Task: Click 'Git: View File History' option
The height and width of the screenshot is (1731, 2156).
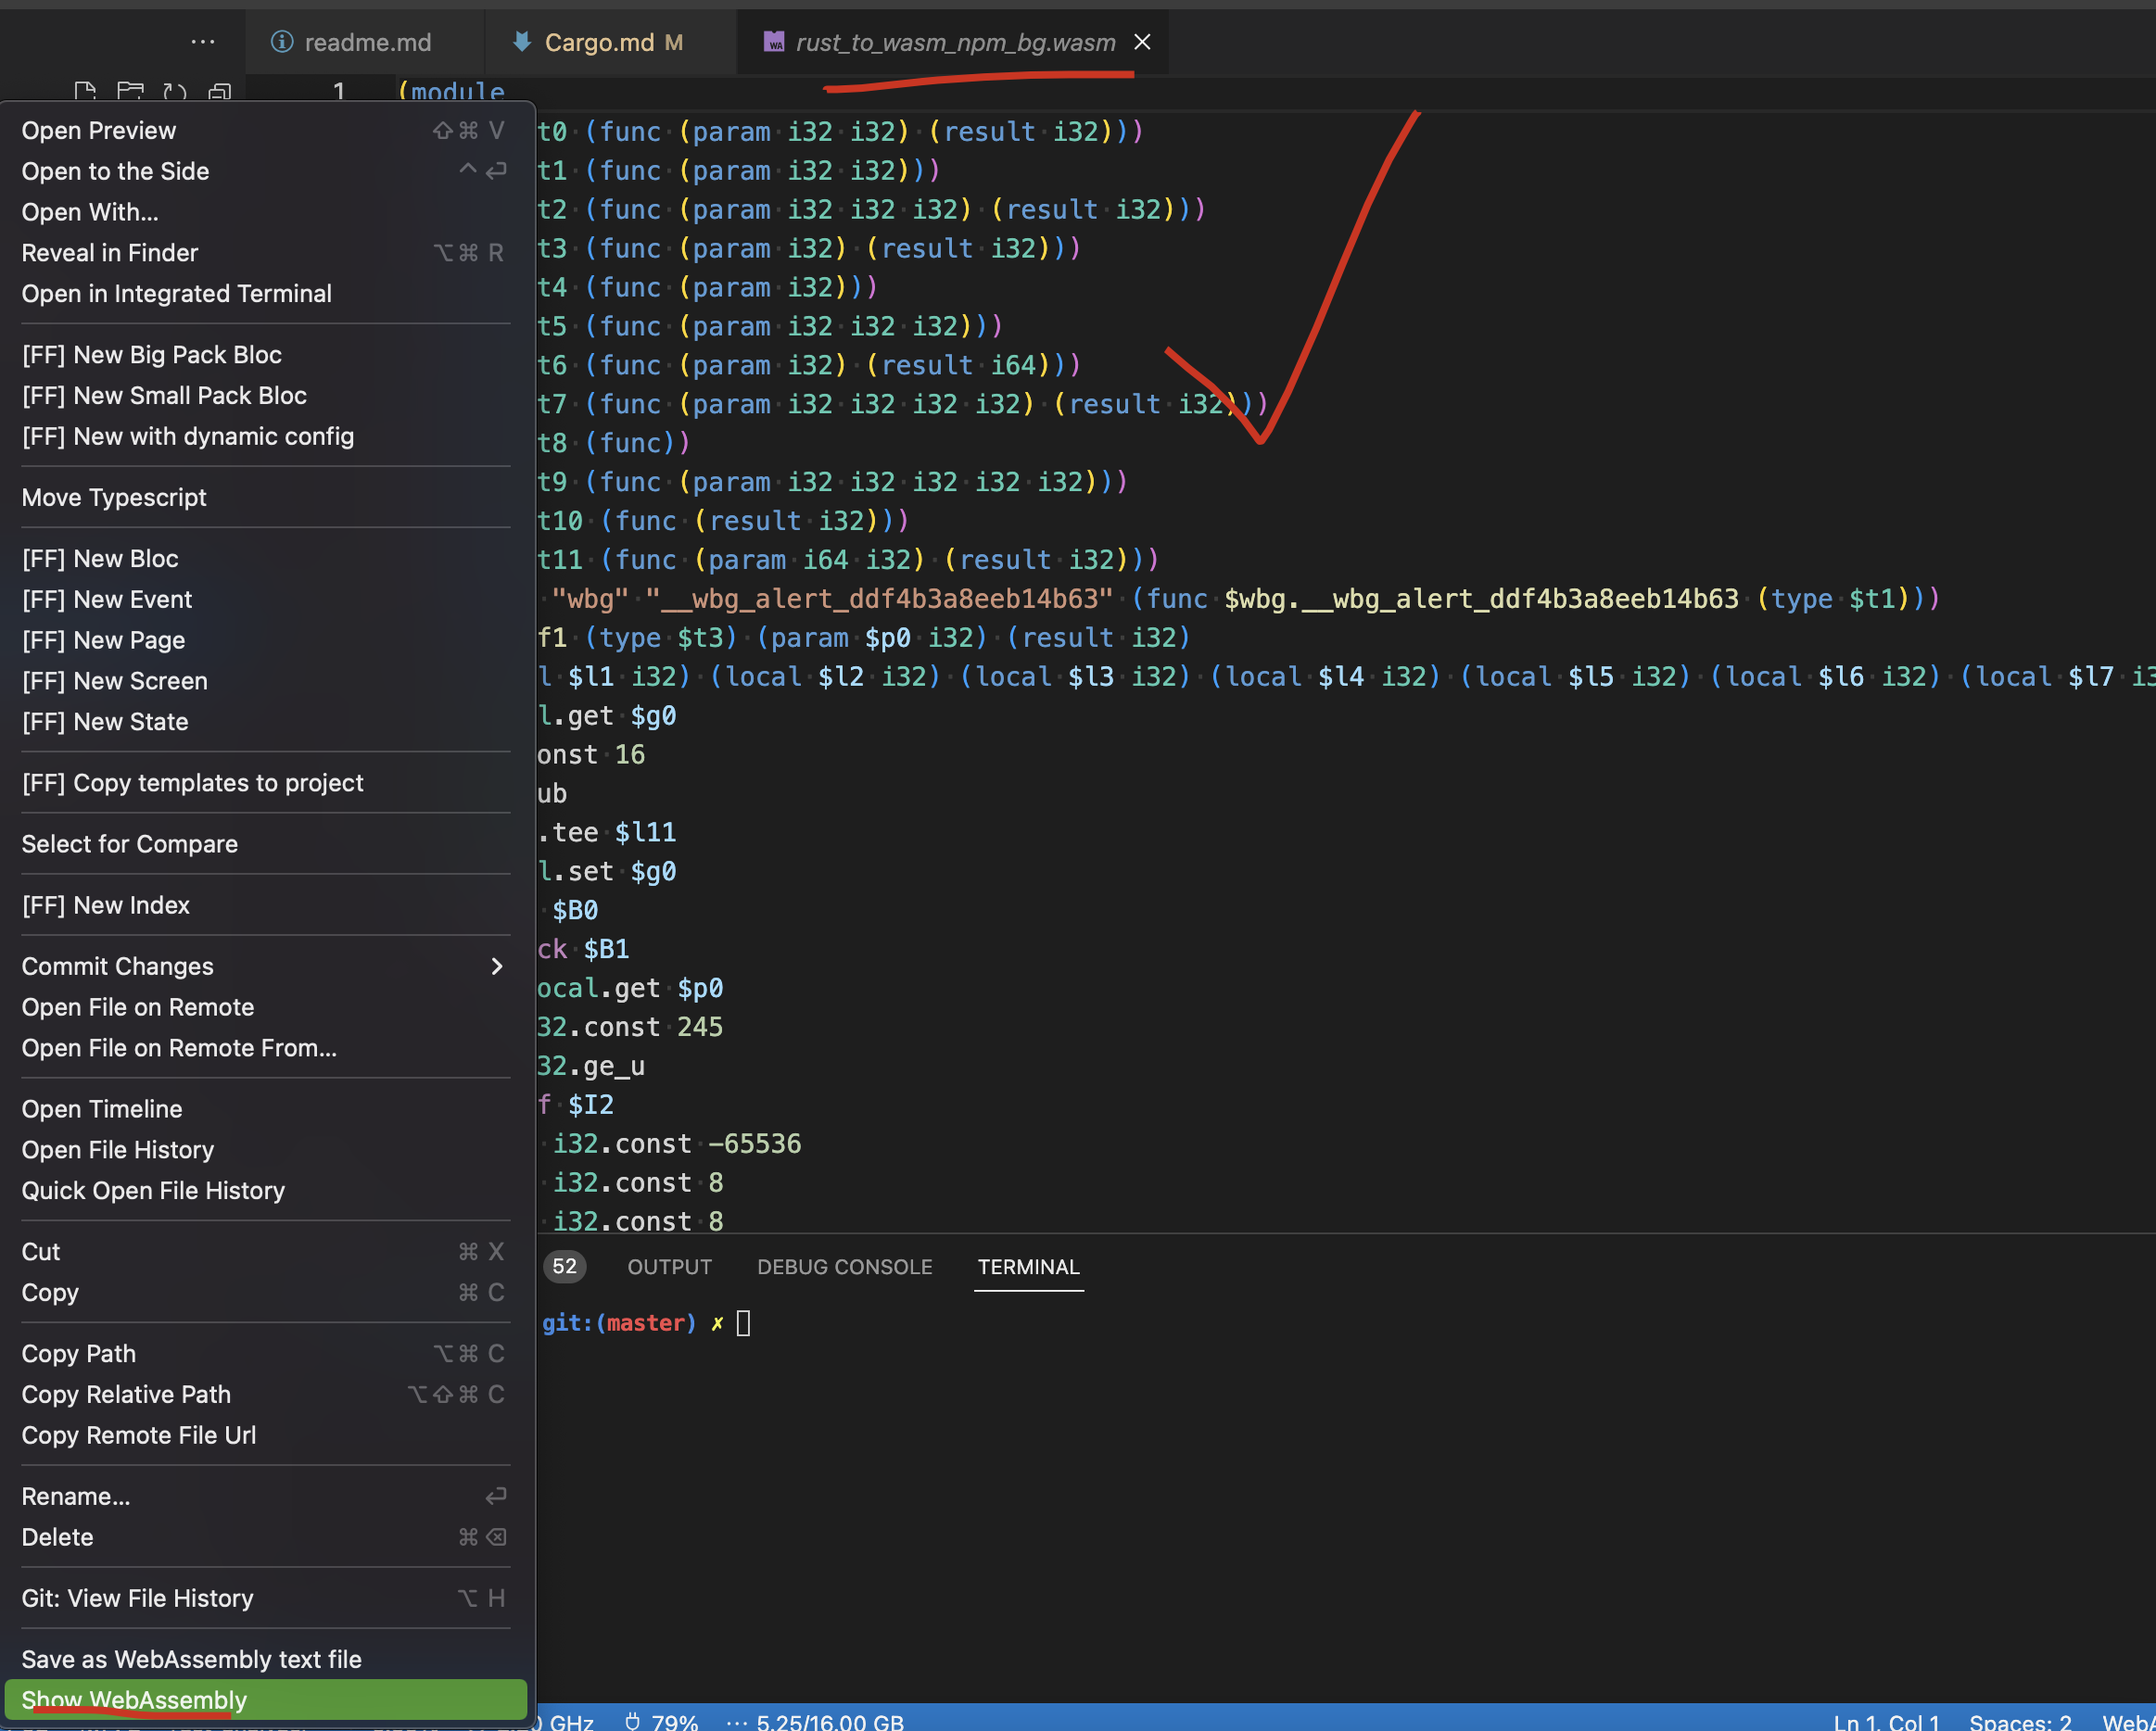Action: tap(136, 1597)
